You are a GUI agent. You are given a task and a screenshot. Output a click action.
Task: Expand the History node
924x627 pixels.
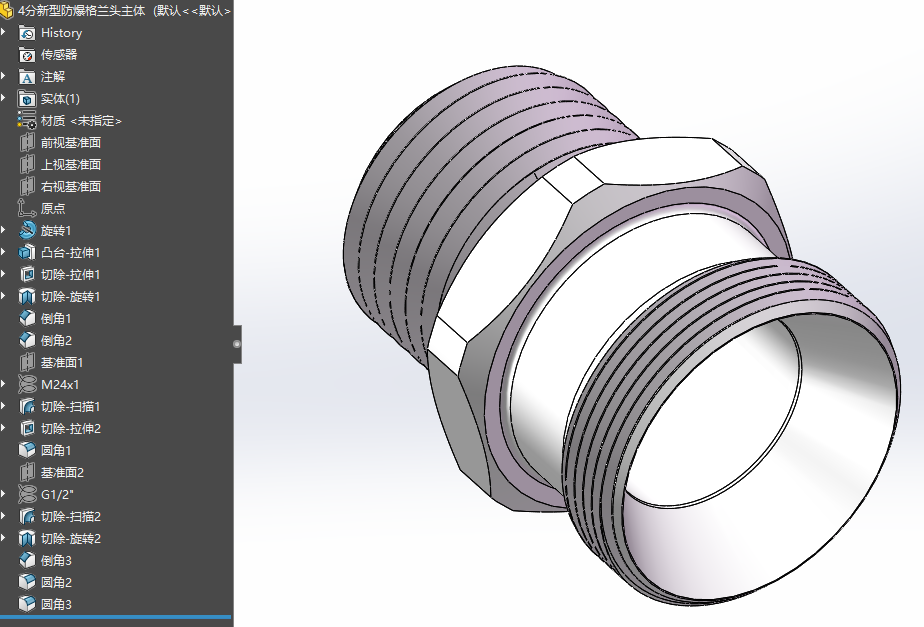coord(4,32)
